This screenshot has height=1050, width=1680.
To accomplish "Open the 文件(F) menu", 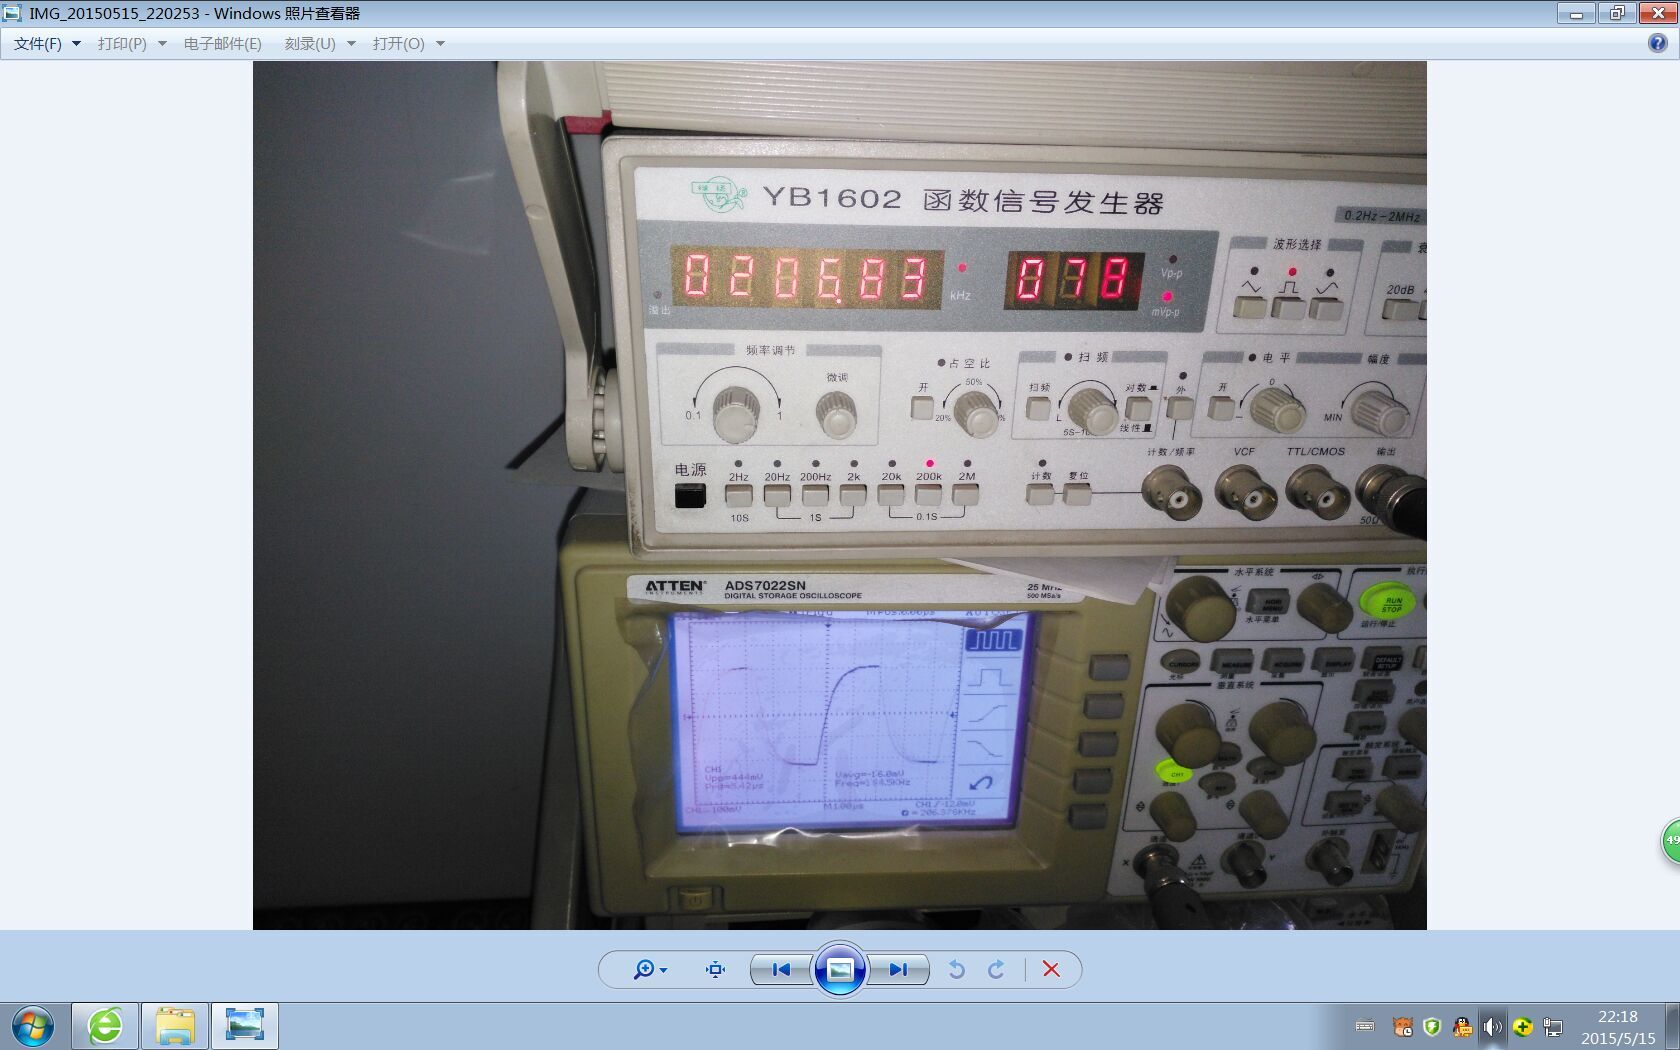I will coord(38,44).
